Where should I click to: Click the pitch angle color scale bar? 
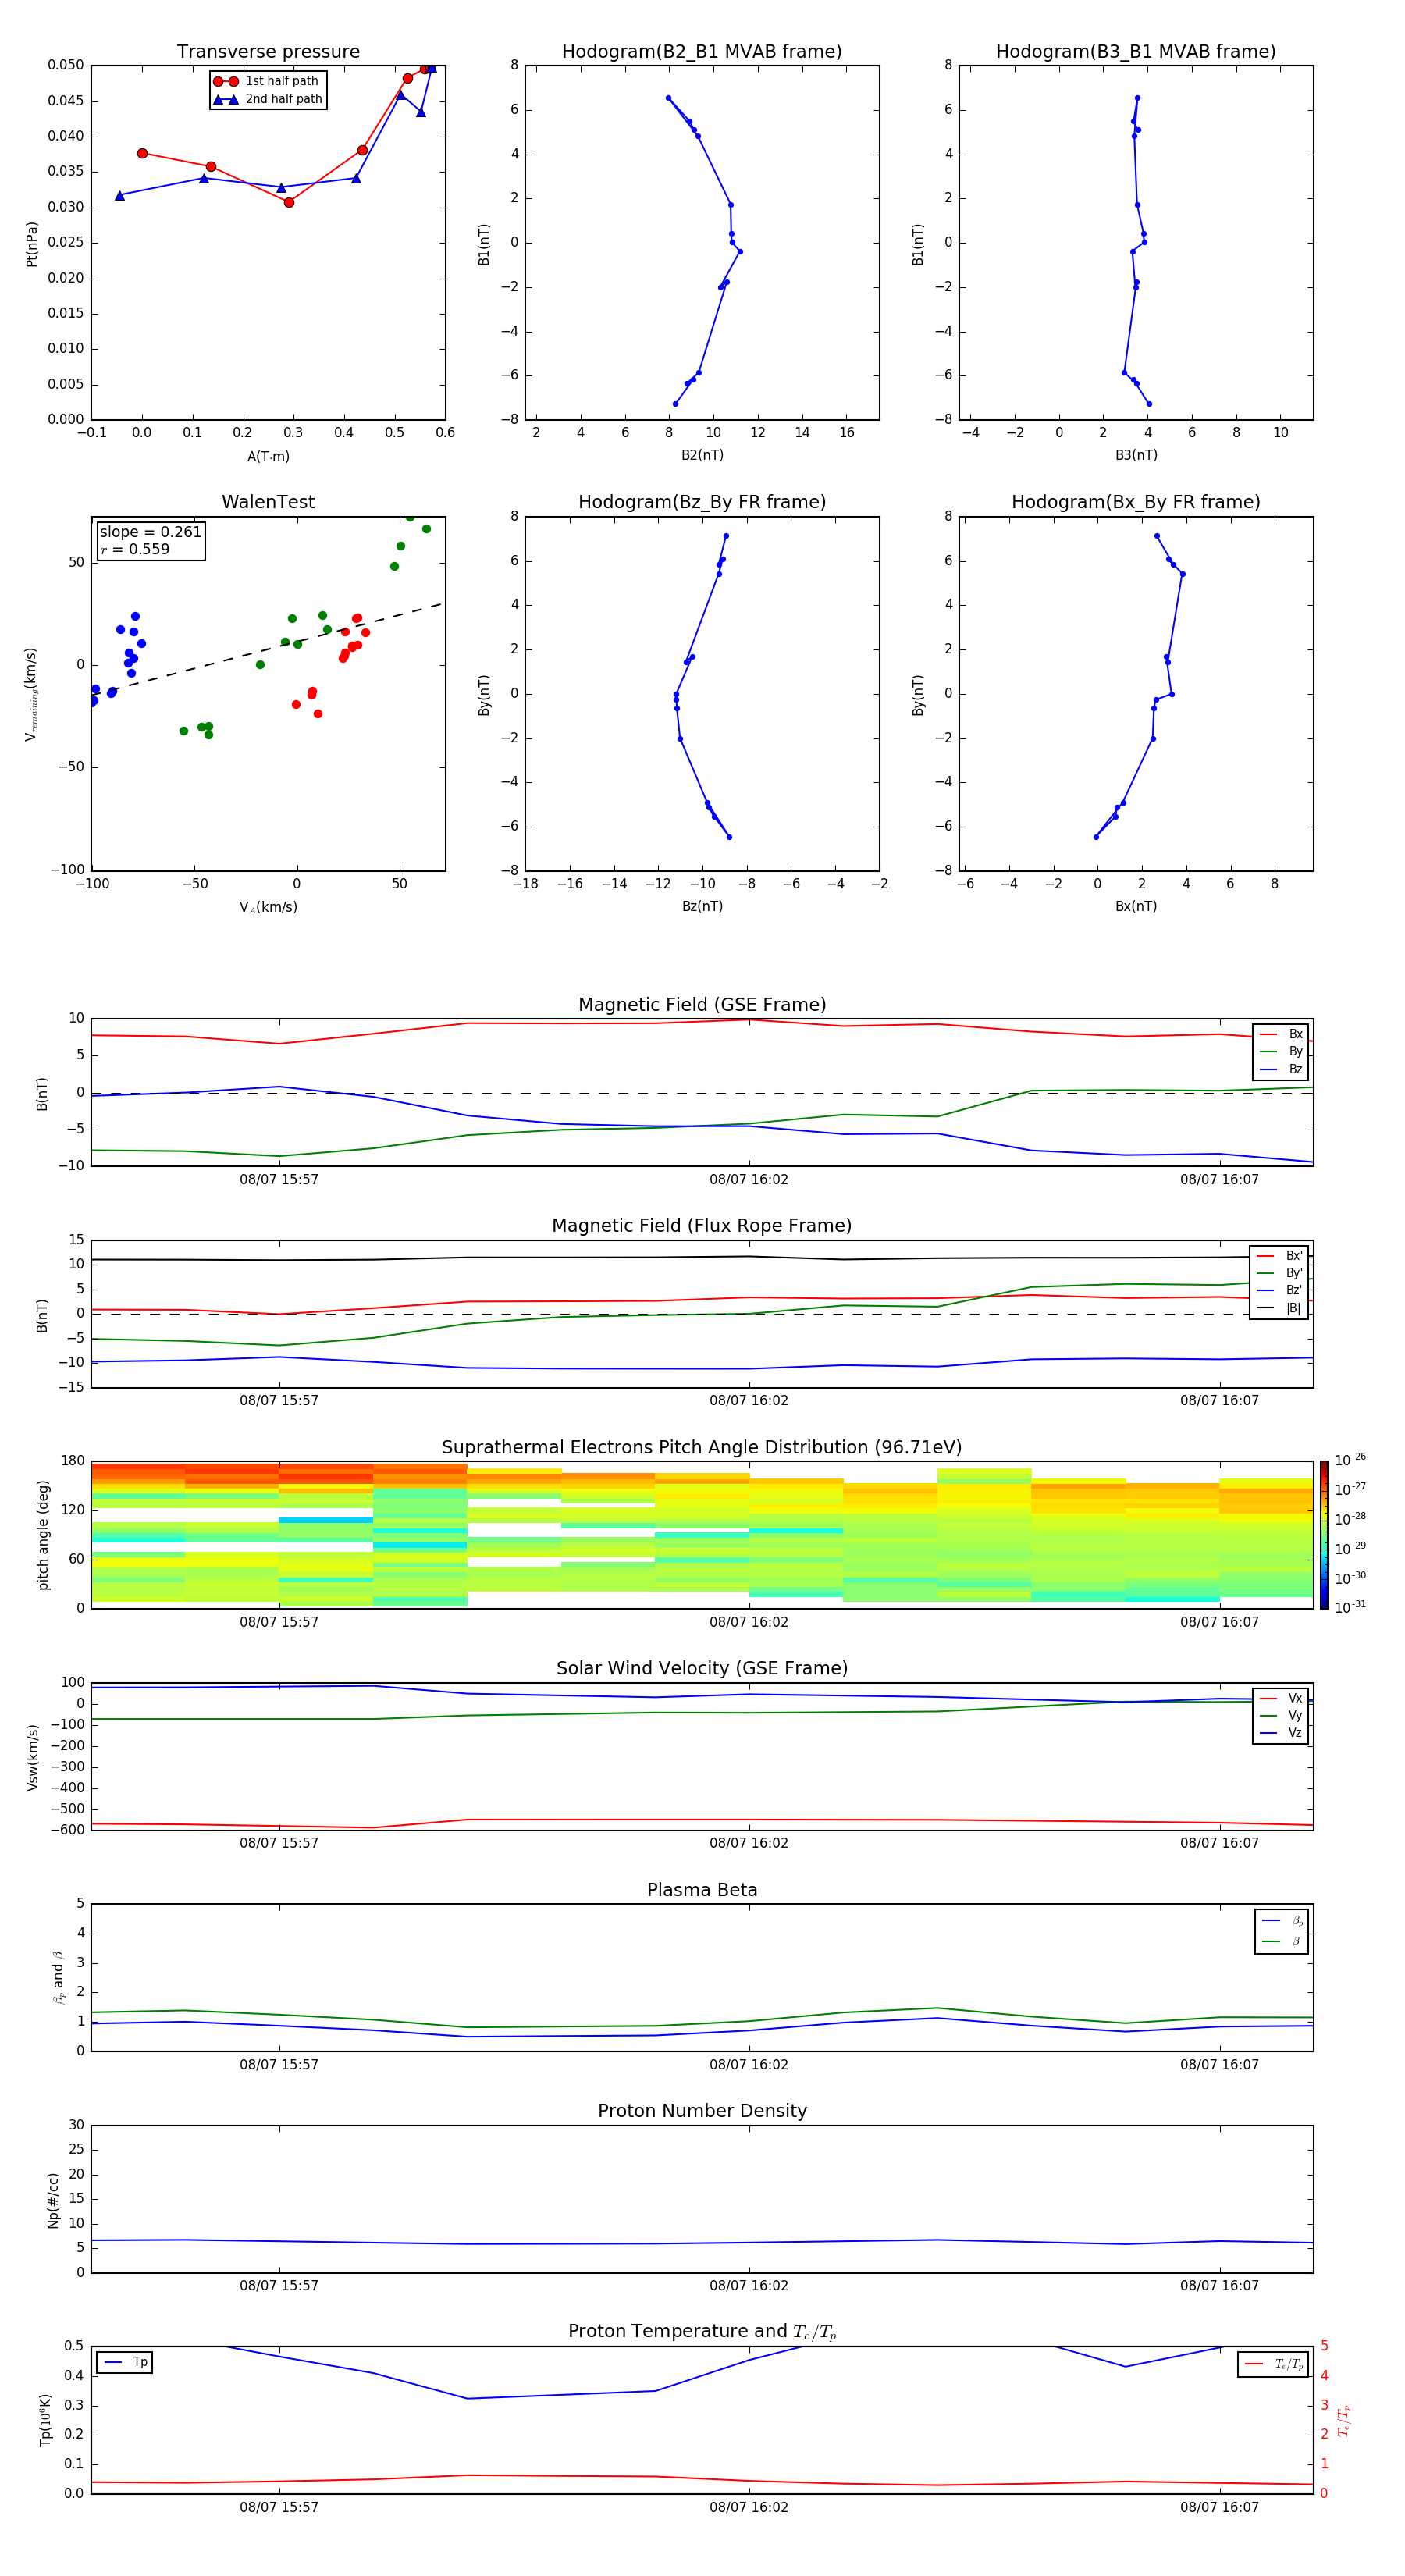(1324, 1535)
